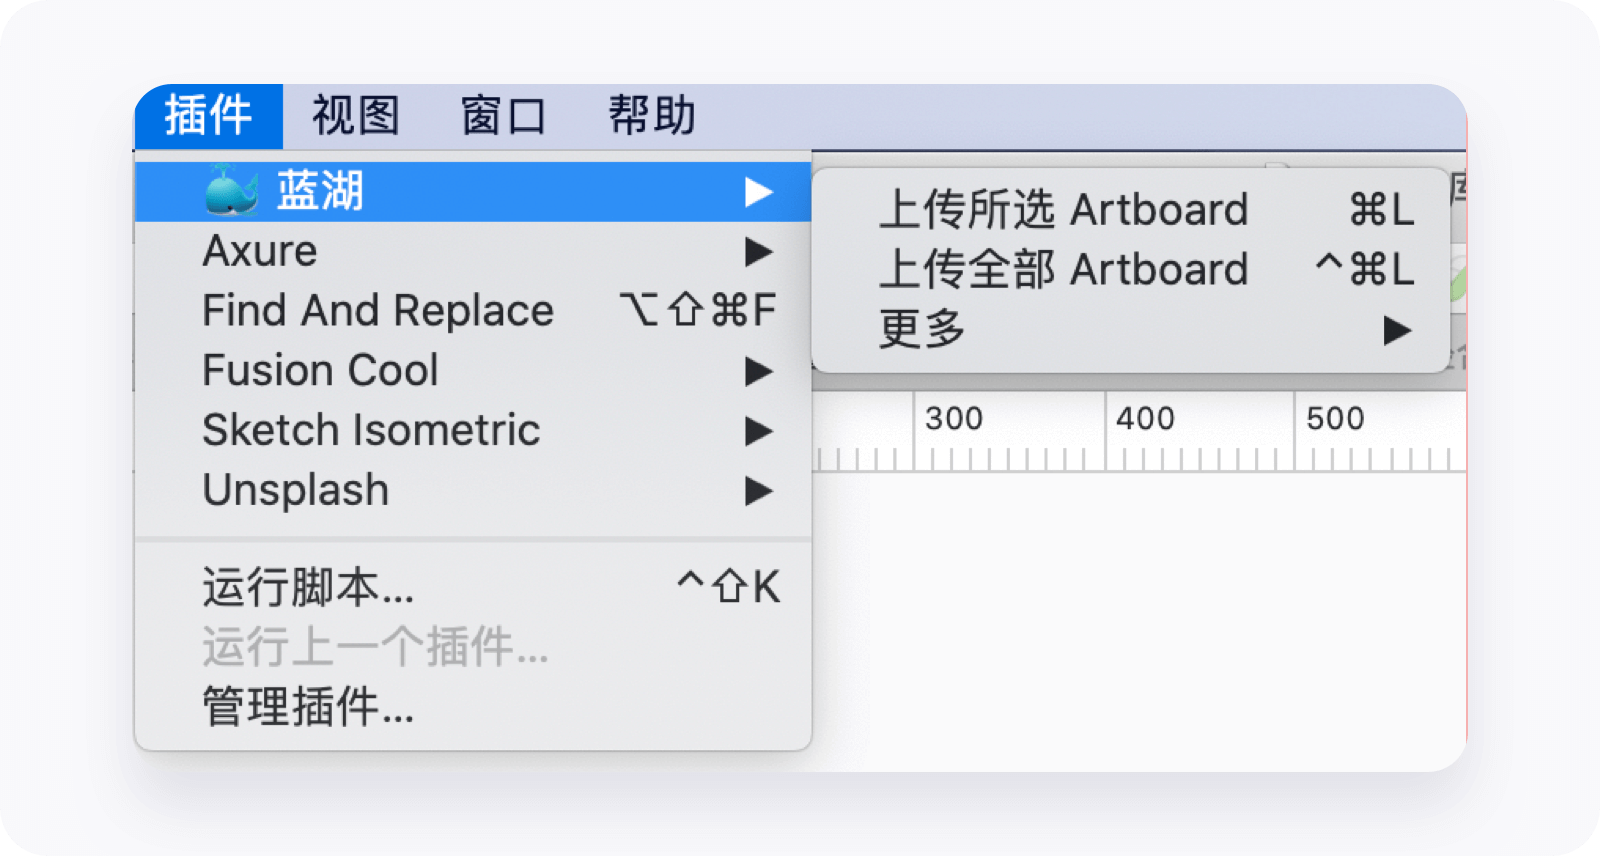Choose 运行脚本... menu entry
This screenshot has width=1600, height=856.
tap(473, 587)
